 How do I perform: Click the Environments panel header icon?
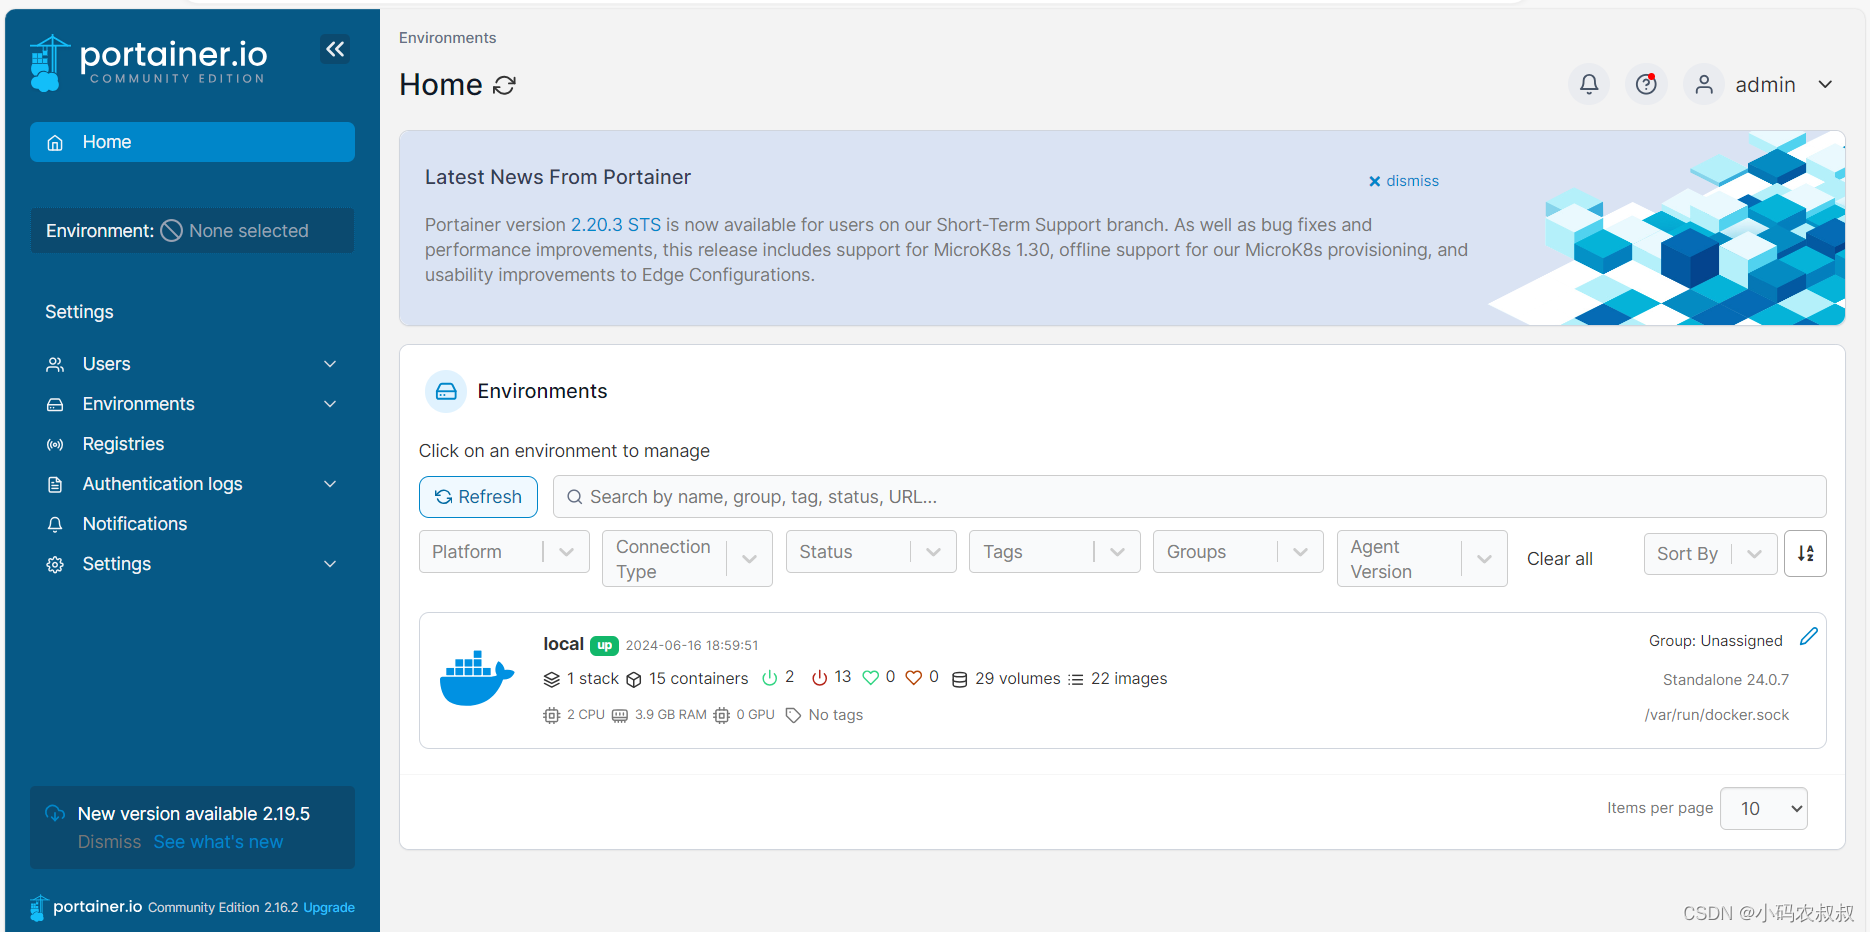pyautogui.click(x=446, y=391)
